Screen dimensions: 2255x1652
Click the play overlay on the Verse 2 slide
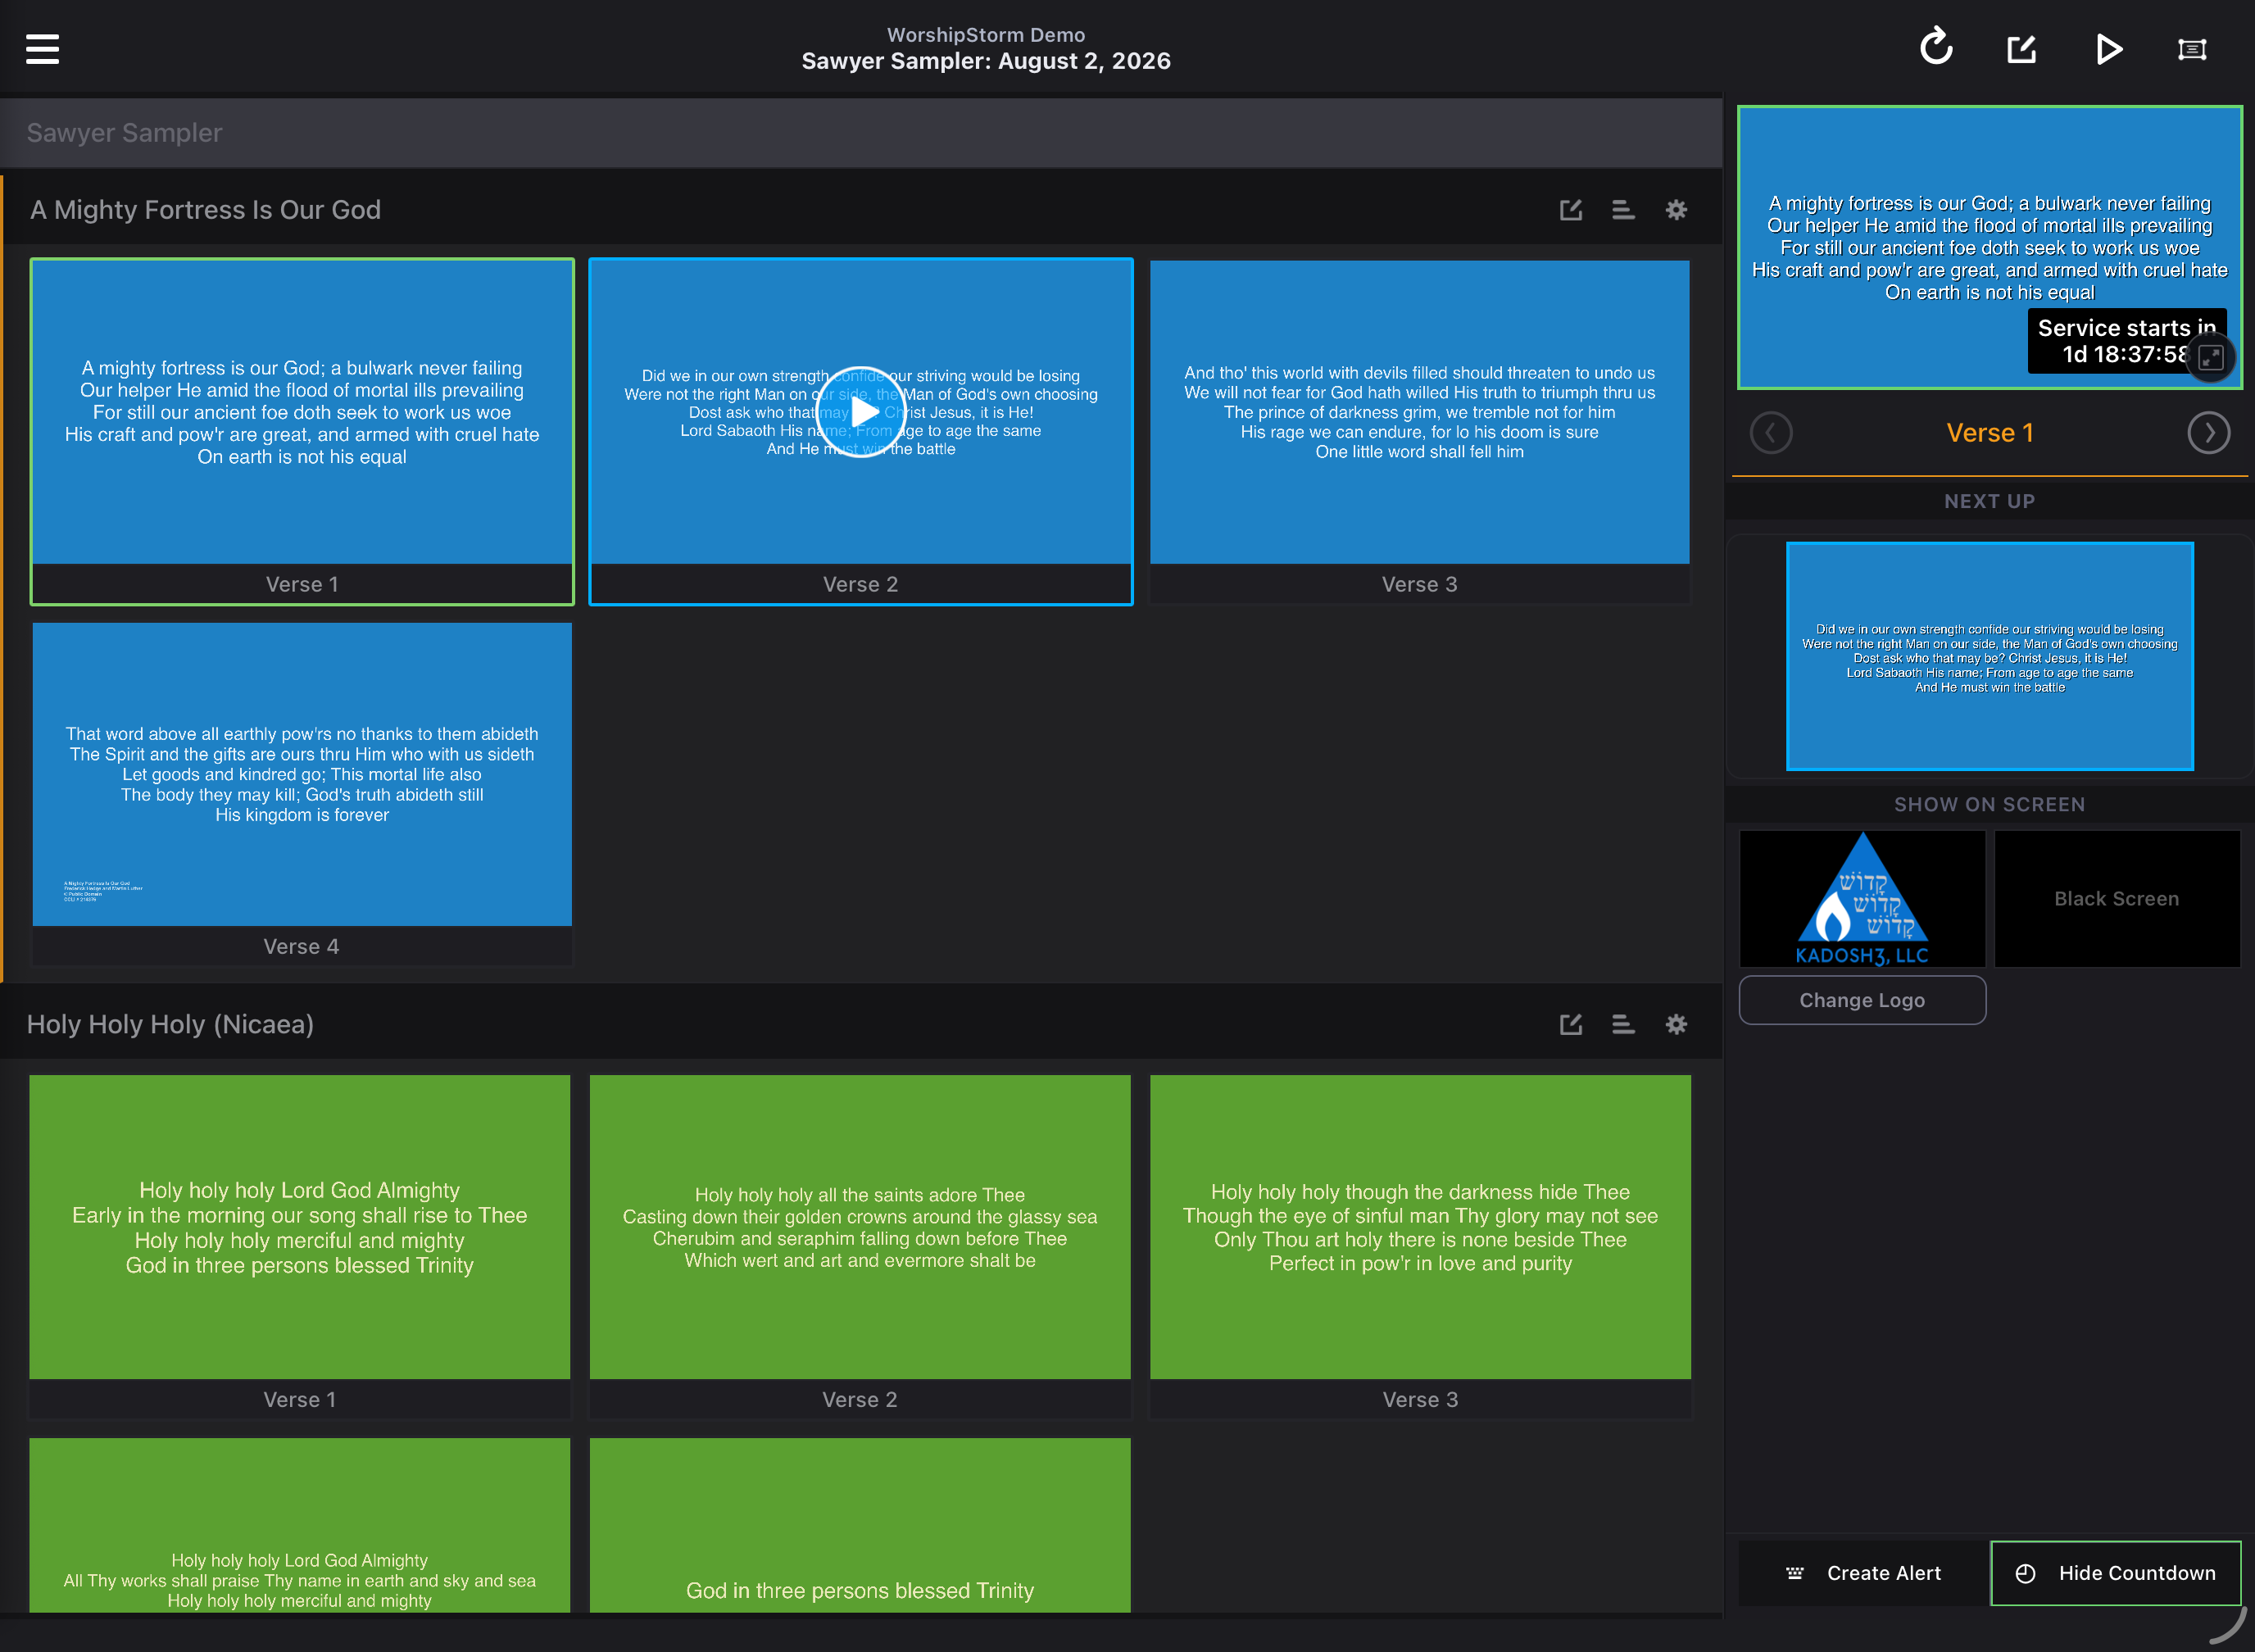861,412
